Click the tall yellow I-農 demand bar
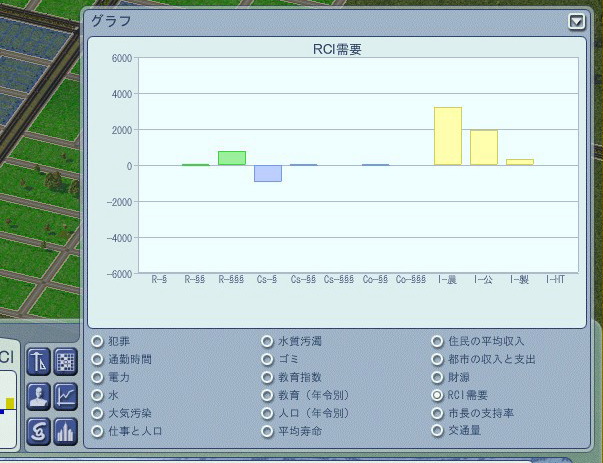 (448, 136)
